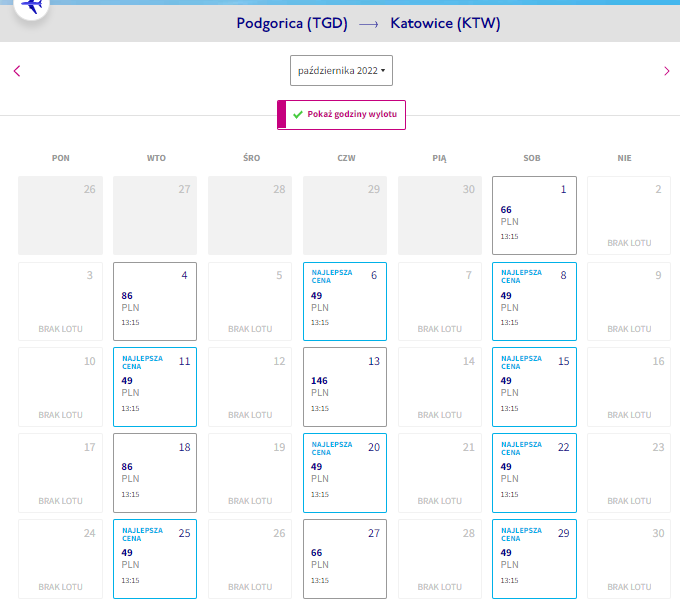Click October 24 cell with BRAK LOTU
This screenshot has height=602, width=680.
click(60, 559)
